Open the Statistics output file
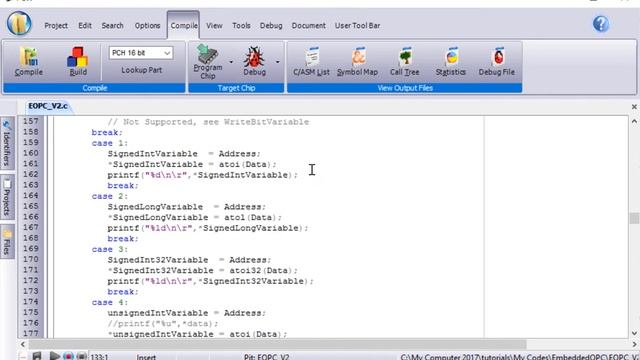The height and width of the screenshot is (360, 640). pos(451,61)
